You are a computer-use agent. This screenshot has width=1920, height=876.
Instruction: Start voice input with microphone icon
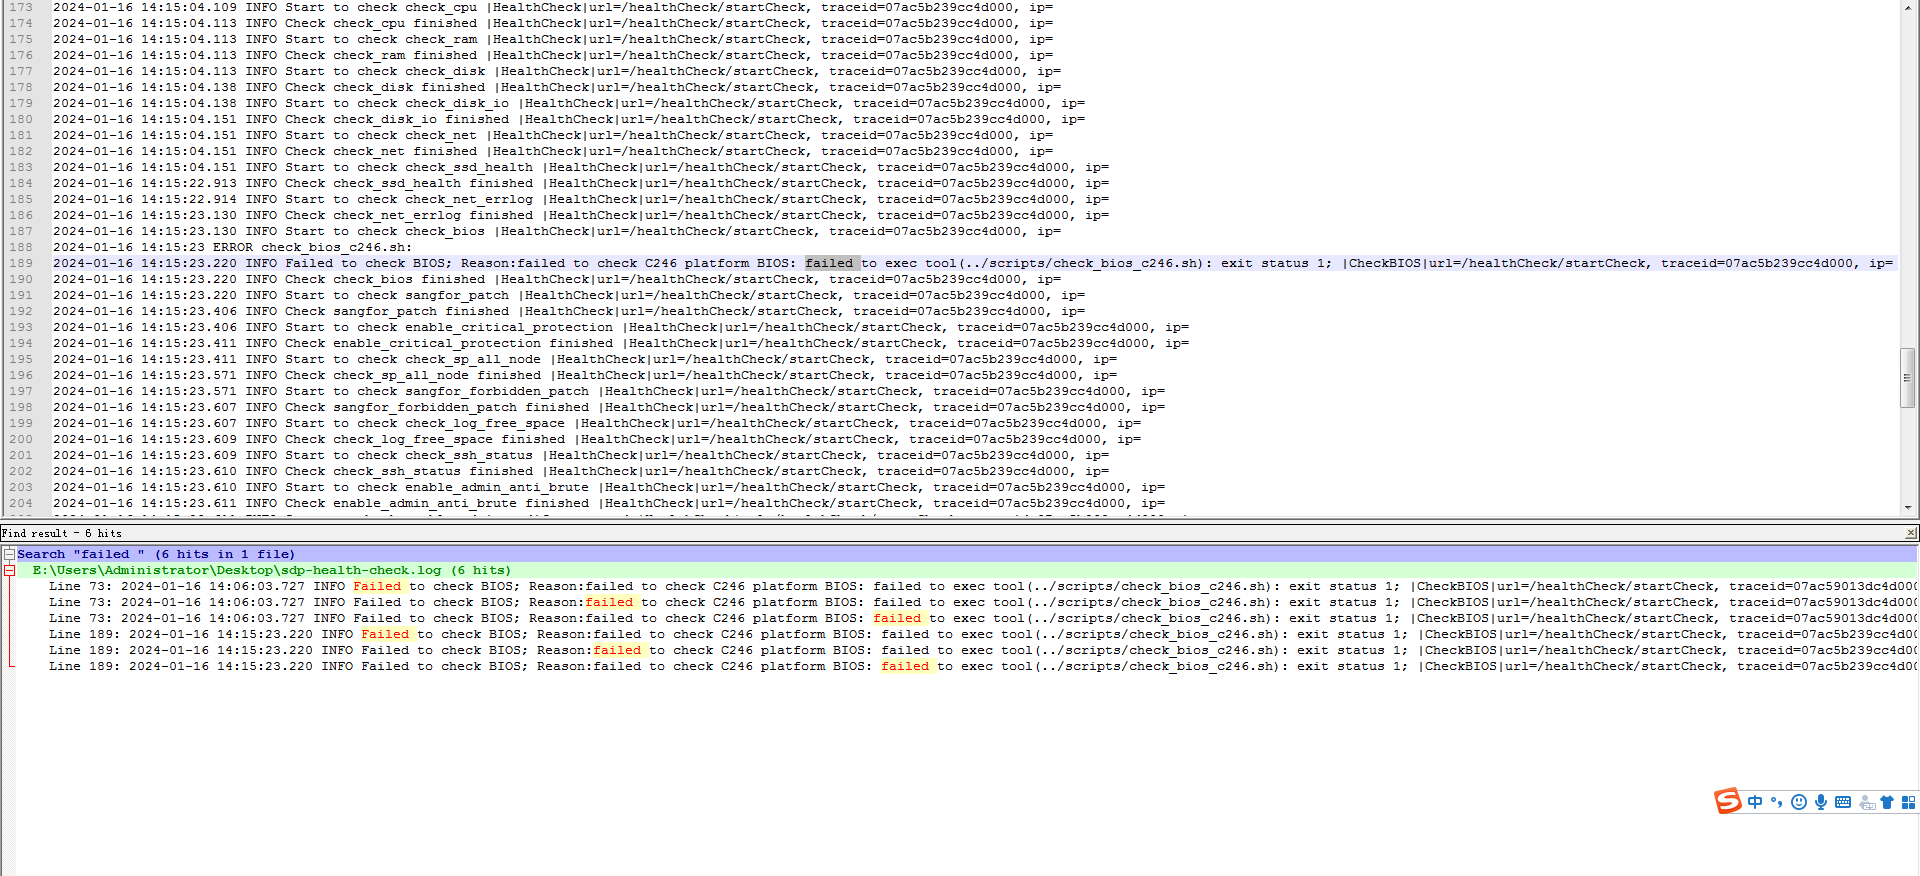pos(1821,802)
